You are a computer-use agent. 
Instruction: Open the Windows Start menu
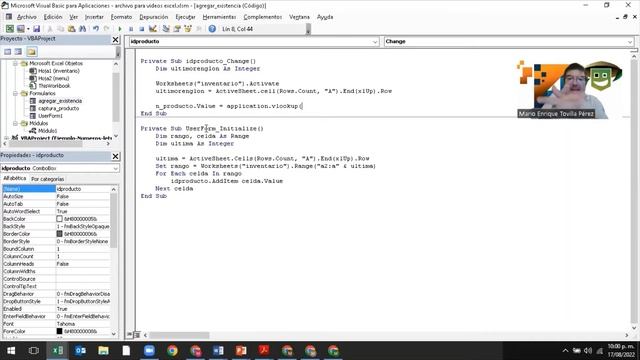(x=11, y=351)
